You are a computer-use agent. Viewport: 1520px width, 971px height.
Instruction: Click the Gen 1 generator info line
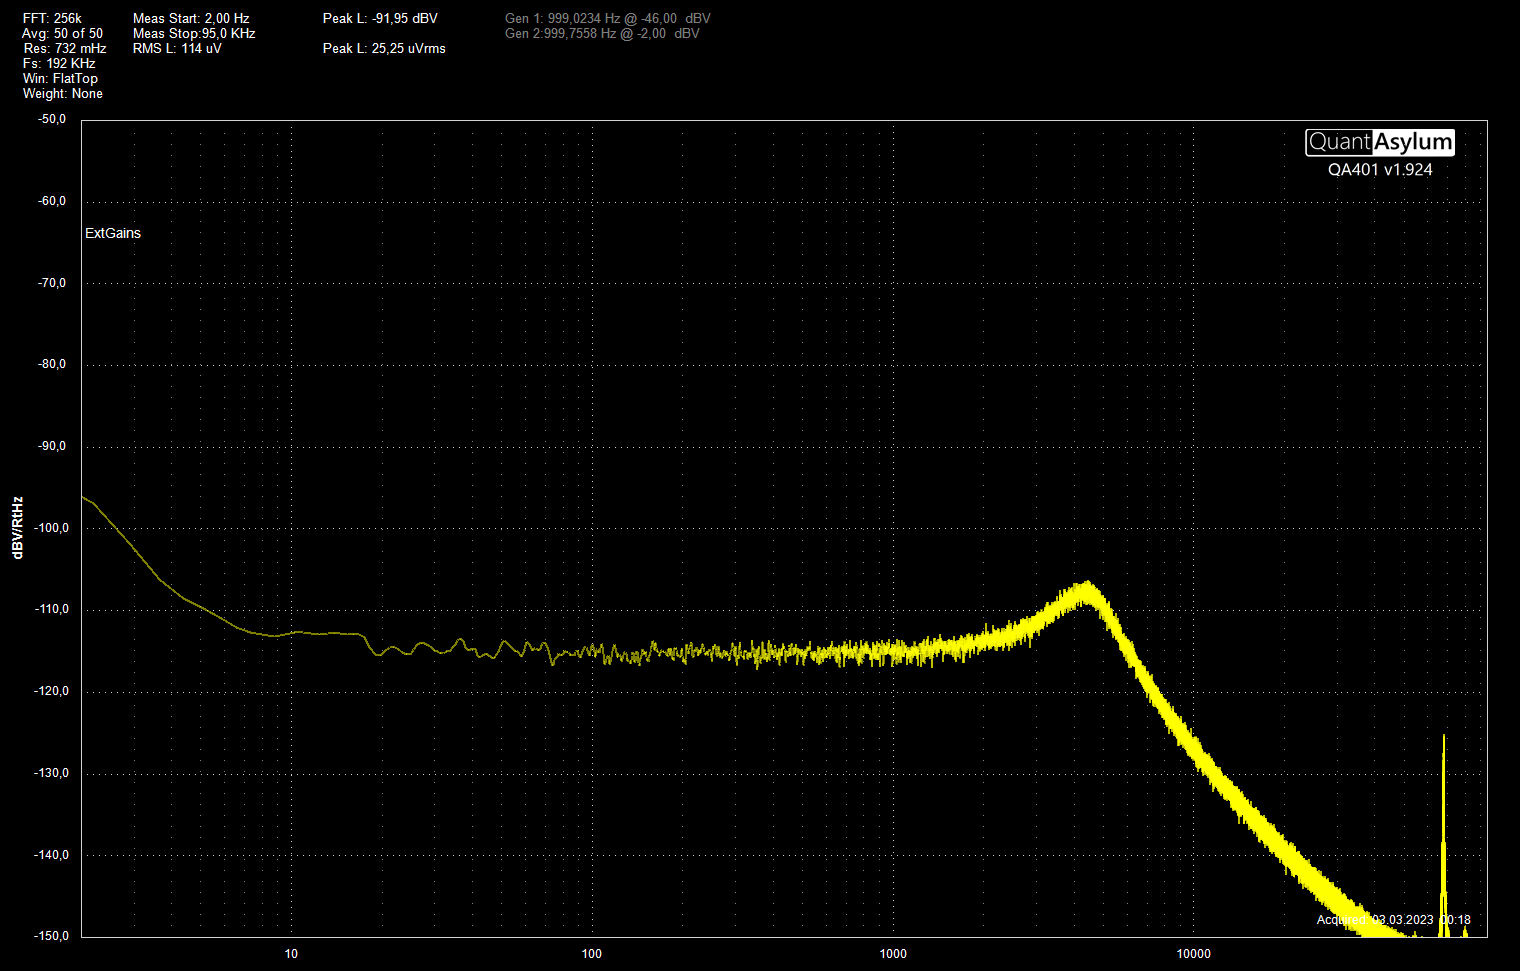click(608, 18)
